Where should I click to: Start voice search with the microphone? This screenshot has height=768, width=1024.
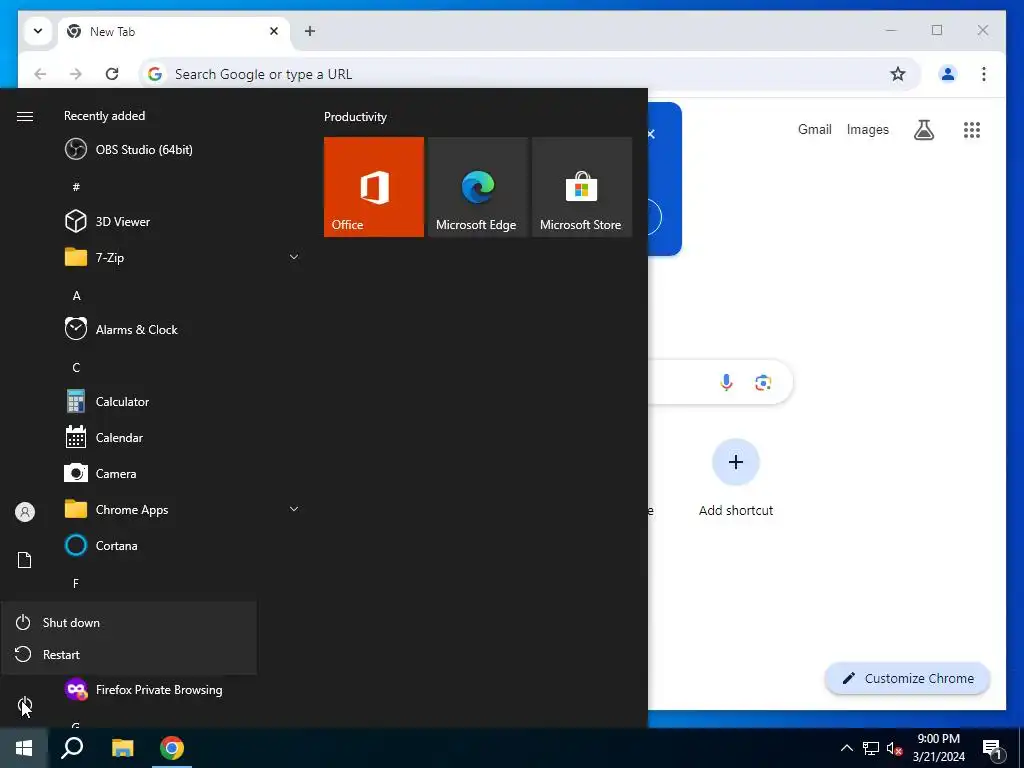tap(726, 382)
